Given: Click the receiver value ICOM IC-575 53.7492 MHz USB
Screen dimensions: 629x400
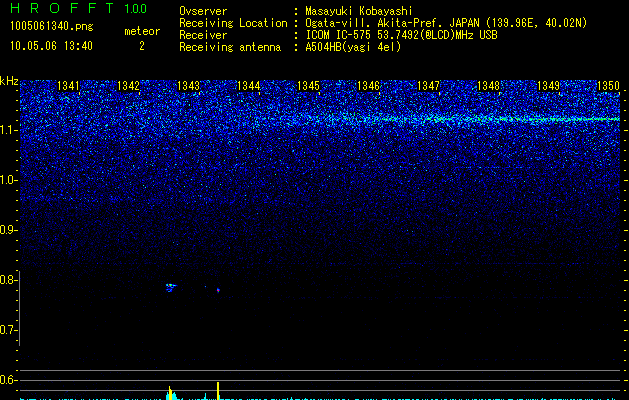Looking at the screenshot, I should tap(401, 35).
